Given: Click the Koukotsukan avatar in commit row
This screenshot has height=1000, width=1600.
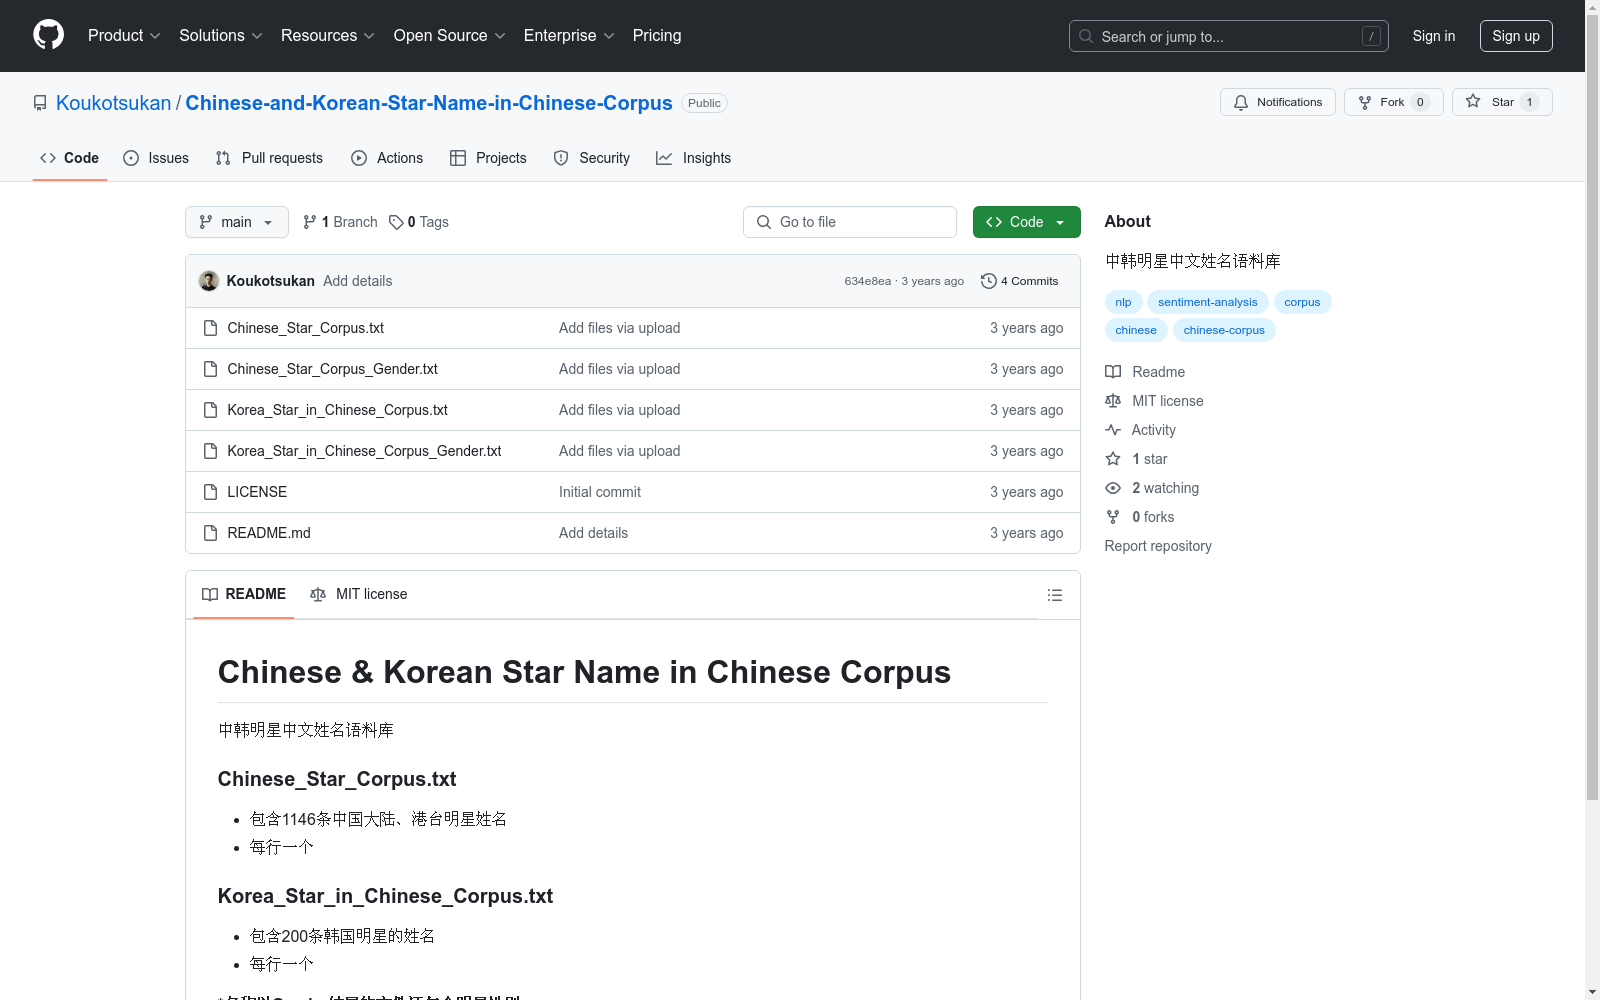Looking at the screenshot, I should click(209, 281).
